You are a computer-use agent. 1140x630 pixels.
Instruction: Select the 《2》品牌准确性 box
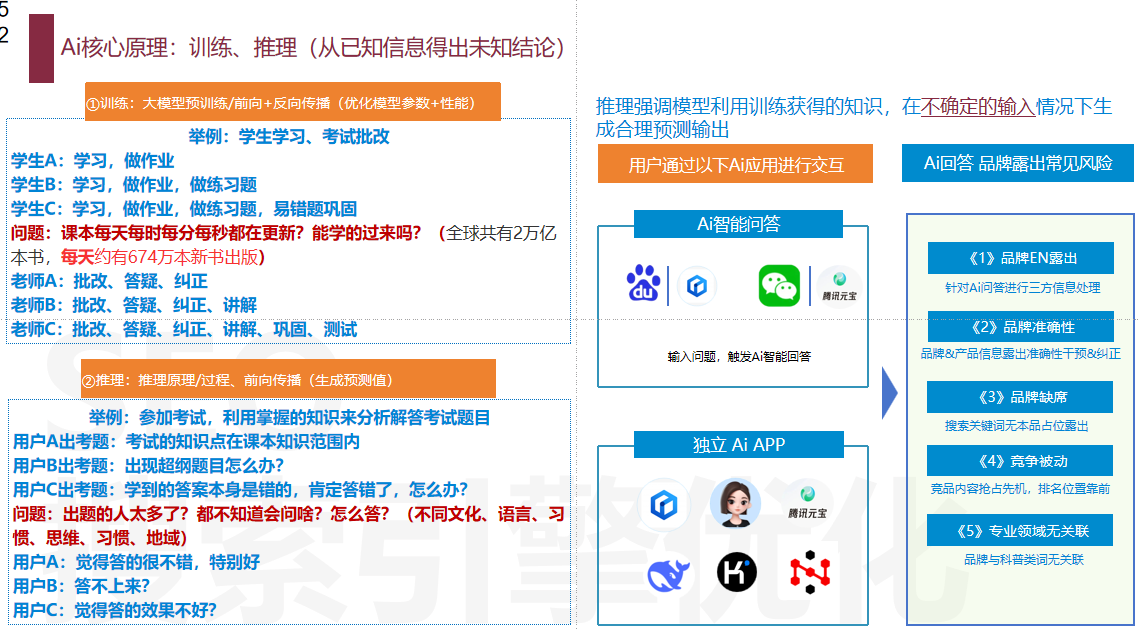[x=1021, y=327]
